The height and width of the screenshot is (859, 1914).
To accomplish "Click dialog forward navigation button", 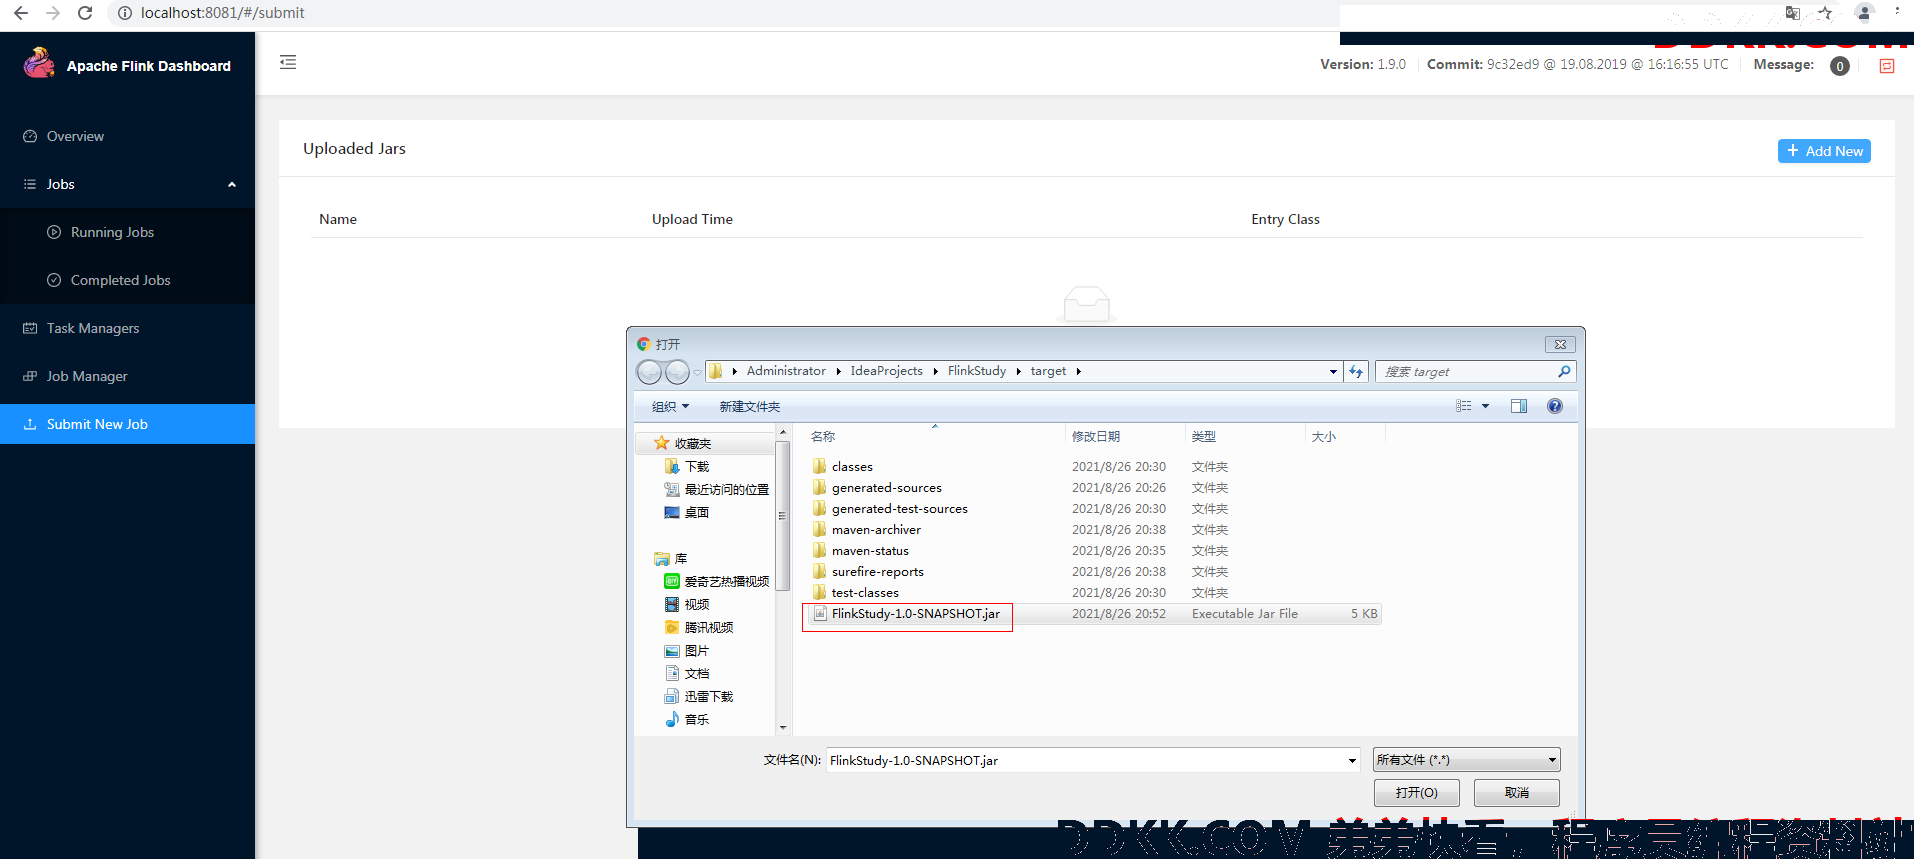I will tap(677, 372).
